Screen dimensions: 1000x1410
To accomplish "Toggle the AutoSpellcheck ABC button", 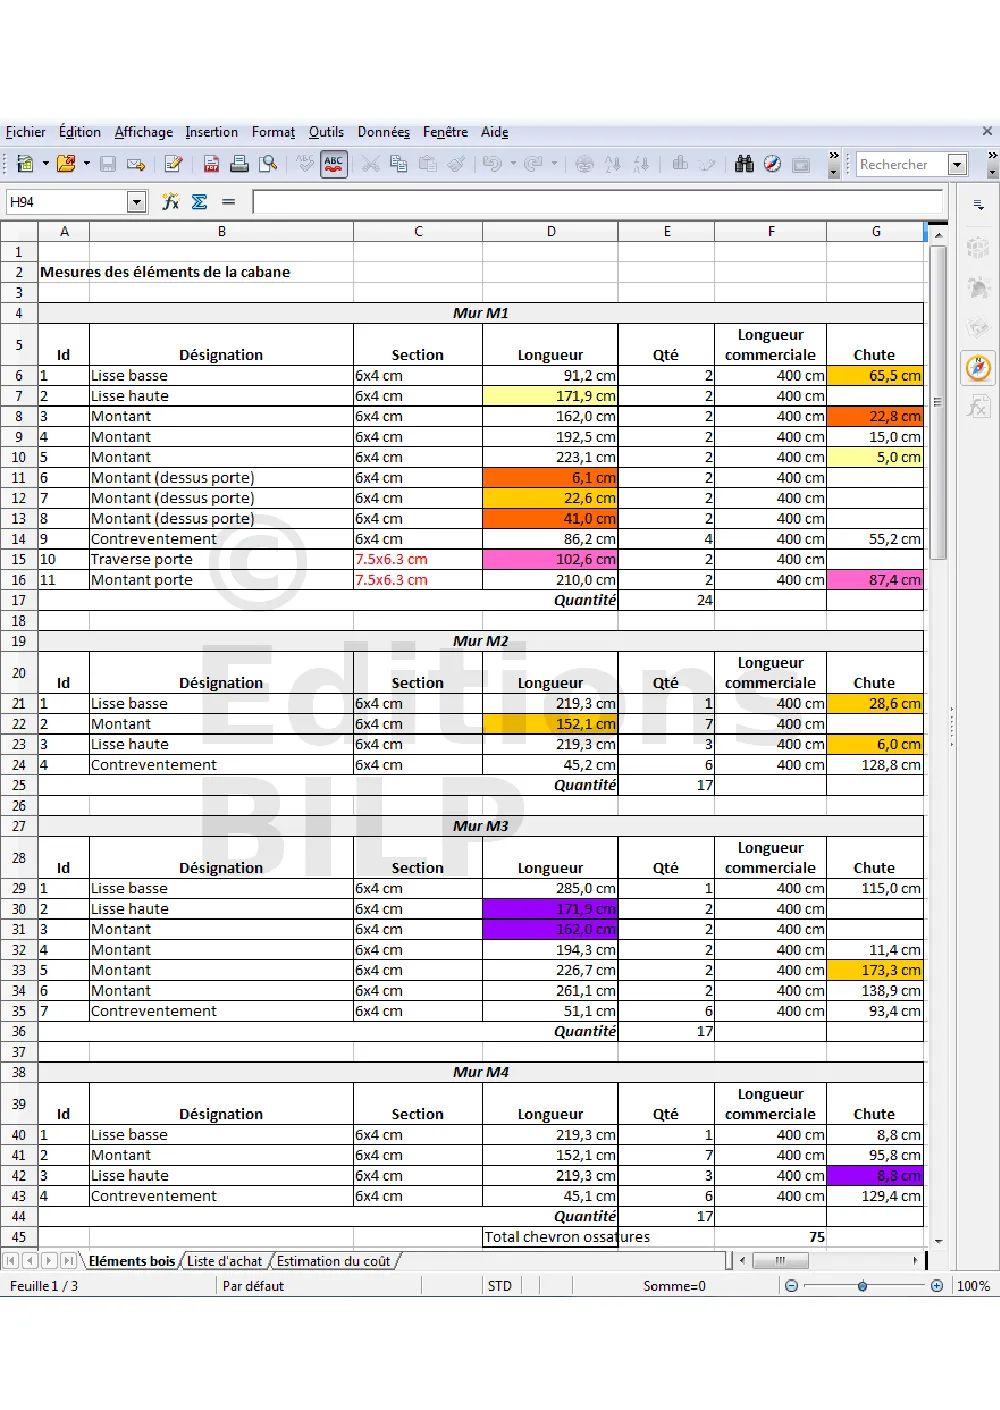I will 333,164.
